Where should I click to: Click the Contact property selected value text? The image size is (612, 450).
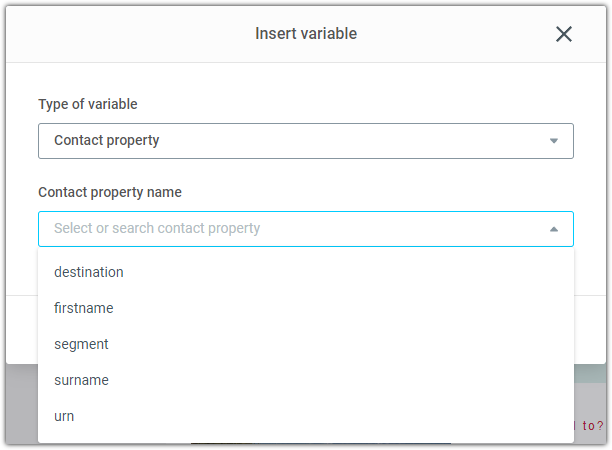click(x=107, y=141)
